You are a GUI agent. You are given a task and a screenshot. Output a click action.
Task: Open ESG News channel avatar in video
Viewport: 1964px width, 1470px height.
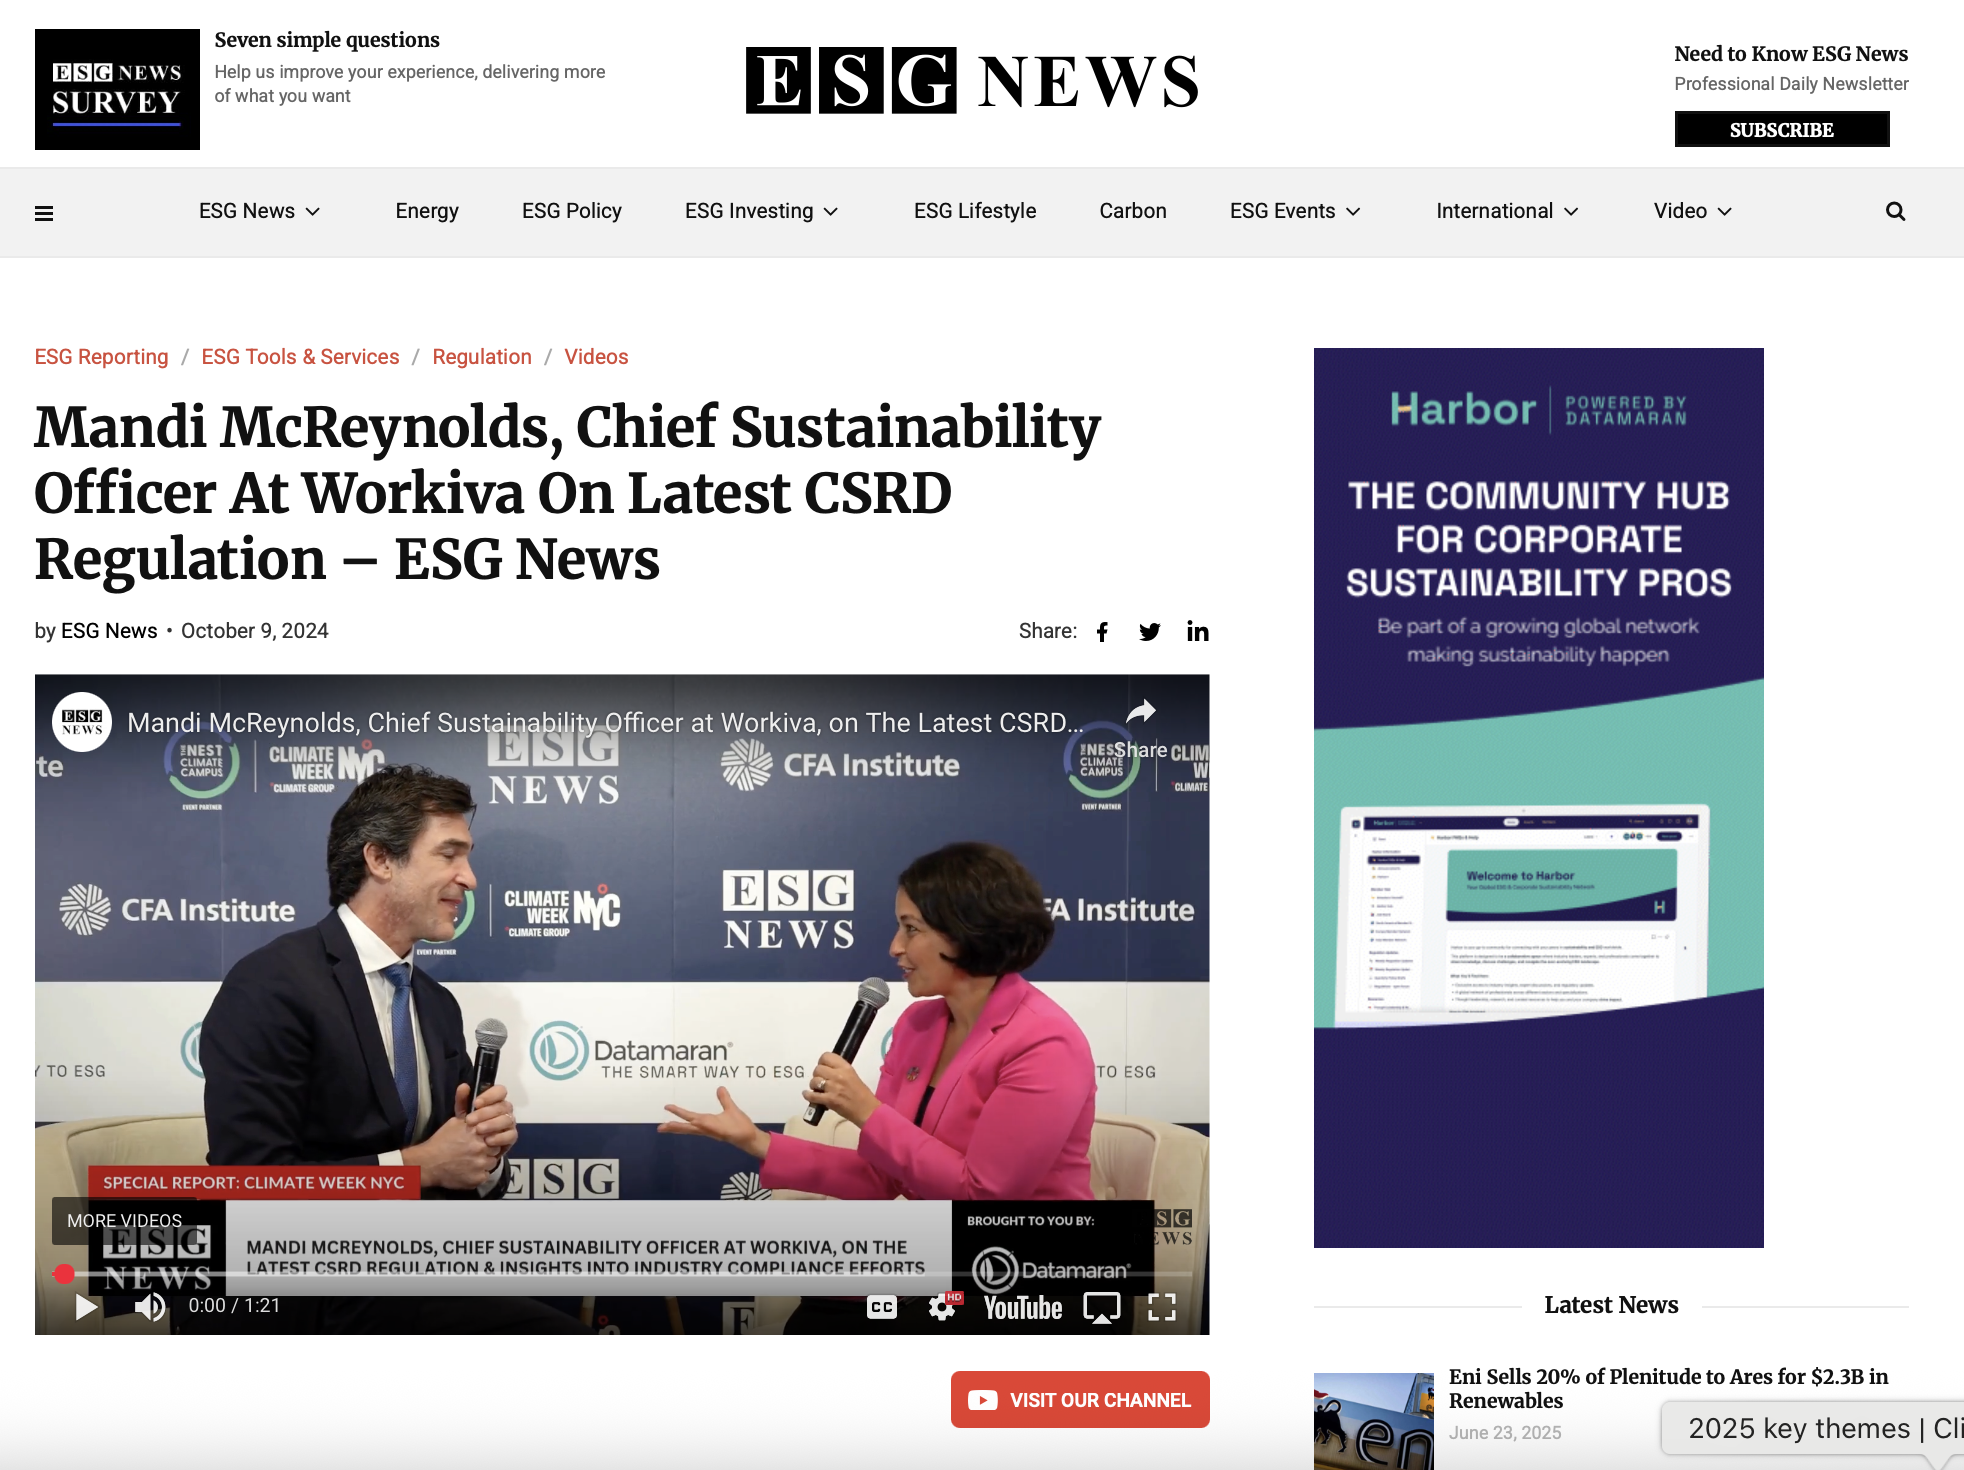[82, 722]
